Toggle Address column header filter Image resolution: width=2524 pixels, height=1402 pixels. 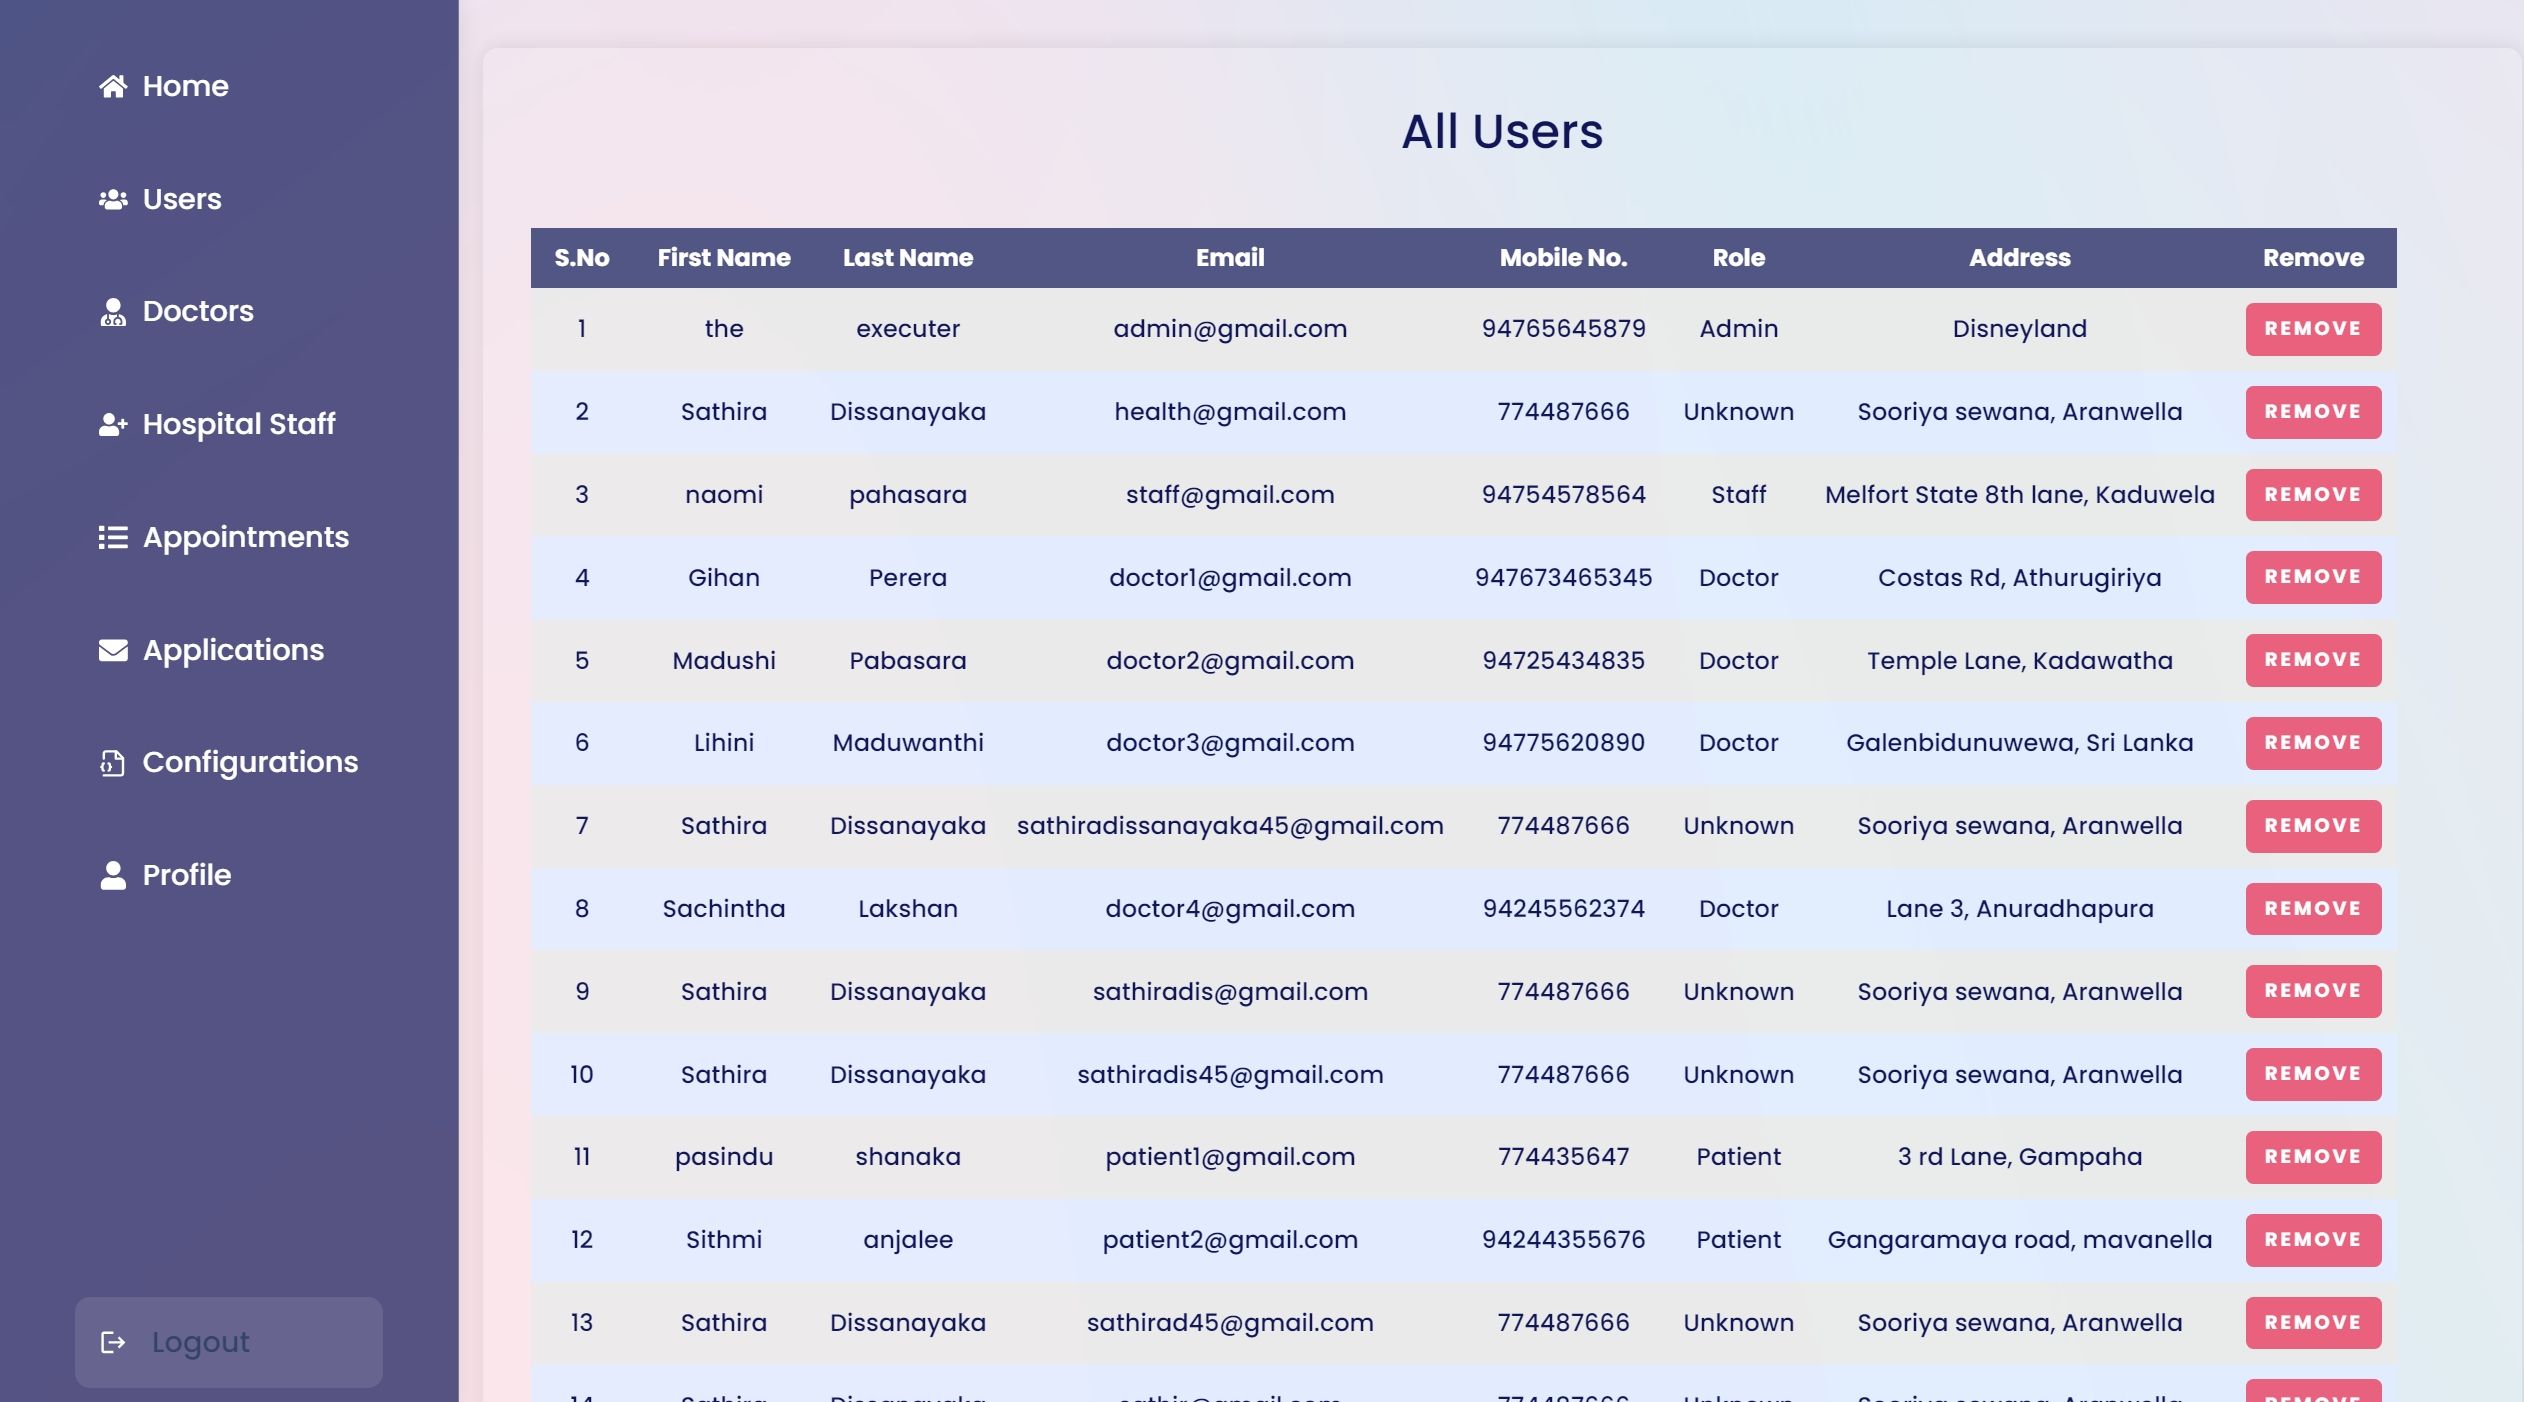(x=2020, y=257)
